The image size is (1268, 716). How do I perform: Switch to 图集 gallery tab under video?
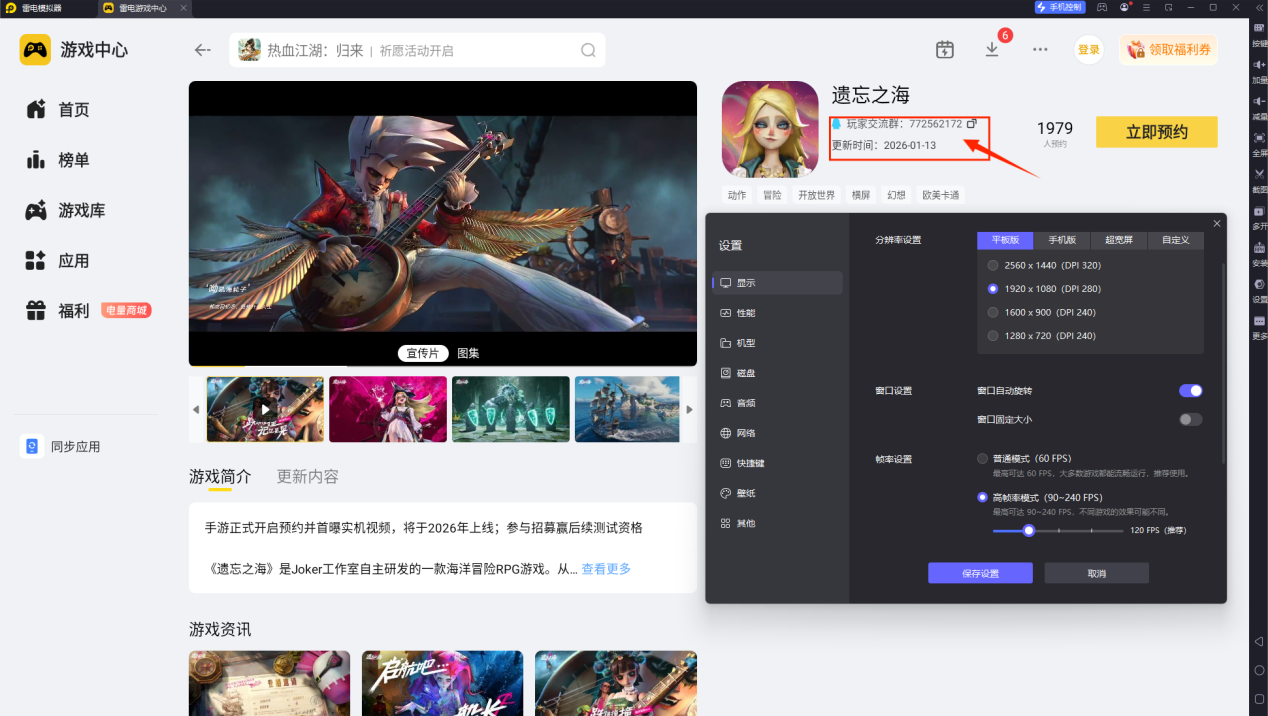tap(468, 353)
